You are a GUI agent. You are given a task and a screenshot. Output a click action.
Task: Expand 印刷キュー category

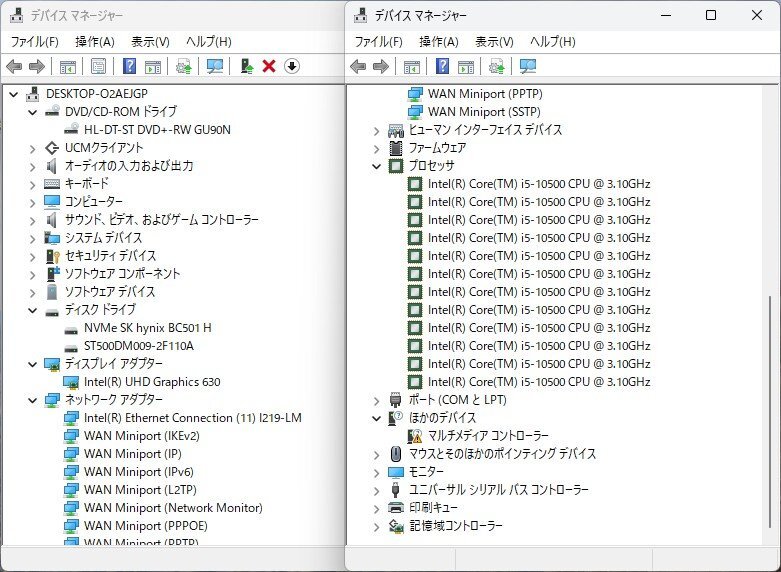pyautogui.click(x=377, y=508)
